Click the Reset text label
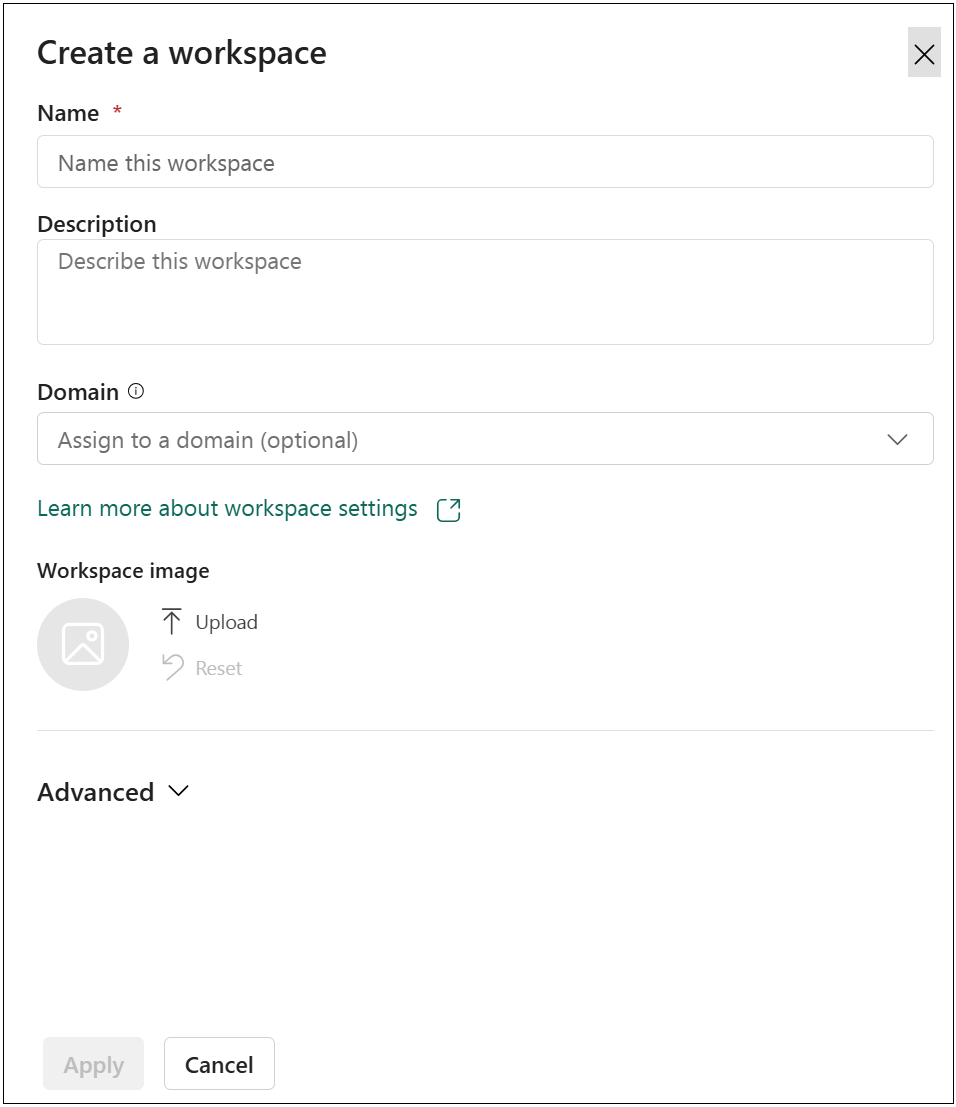 (x=219, y=668)
